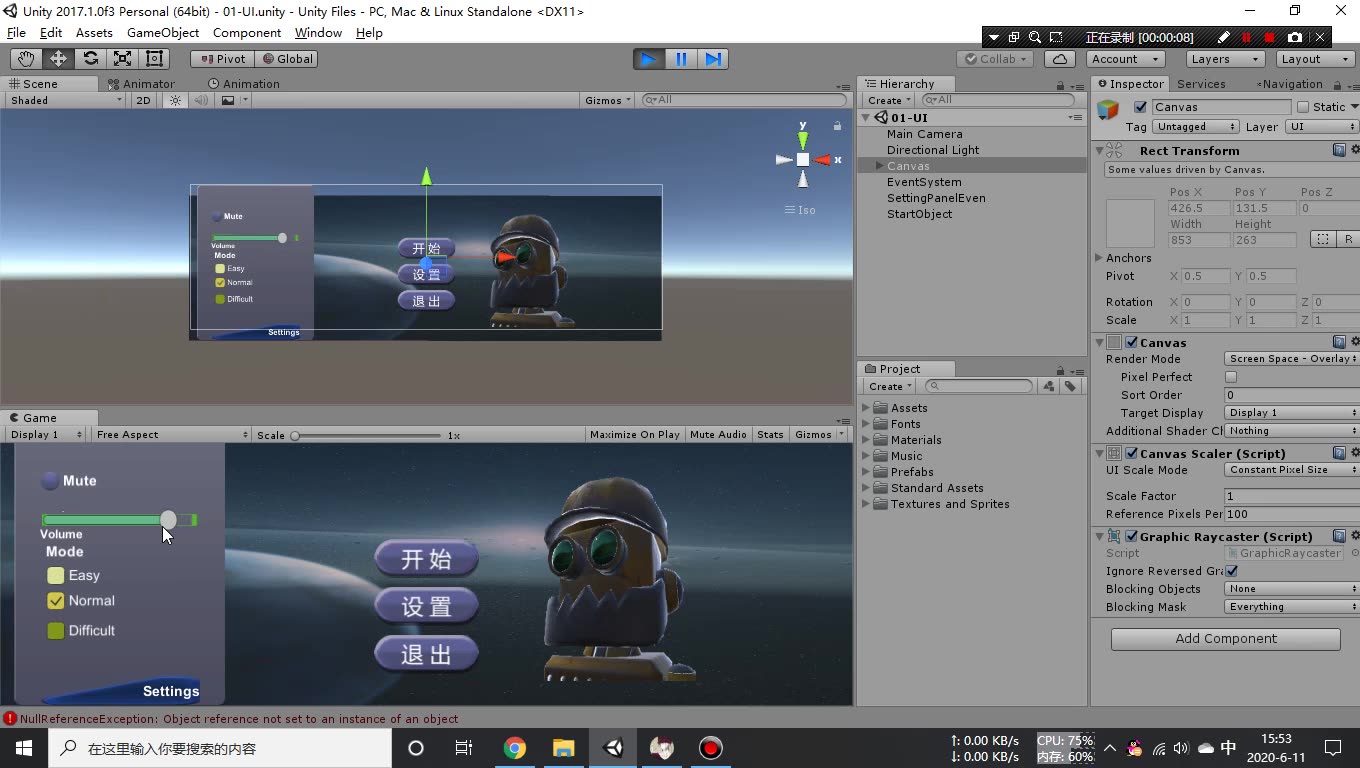Open the Blocking Objects dropdown

[x=1290, y=589]
